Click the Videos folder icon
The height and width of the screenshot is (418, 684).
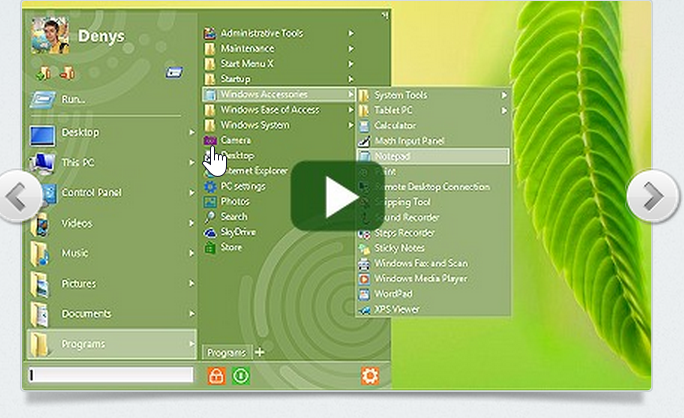[x=40, y=224]
